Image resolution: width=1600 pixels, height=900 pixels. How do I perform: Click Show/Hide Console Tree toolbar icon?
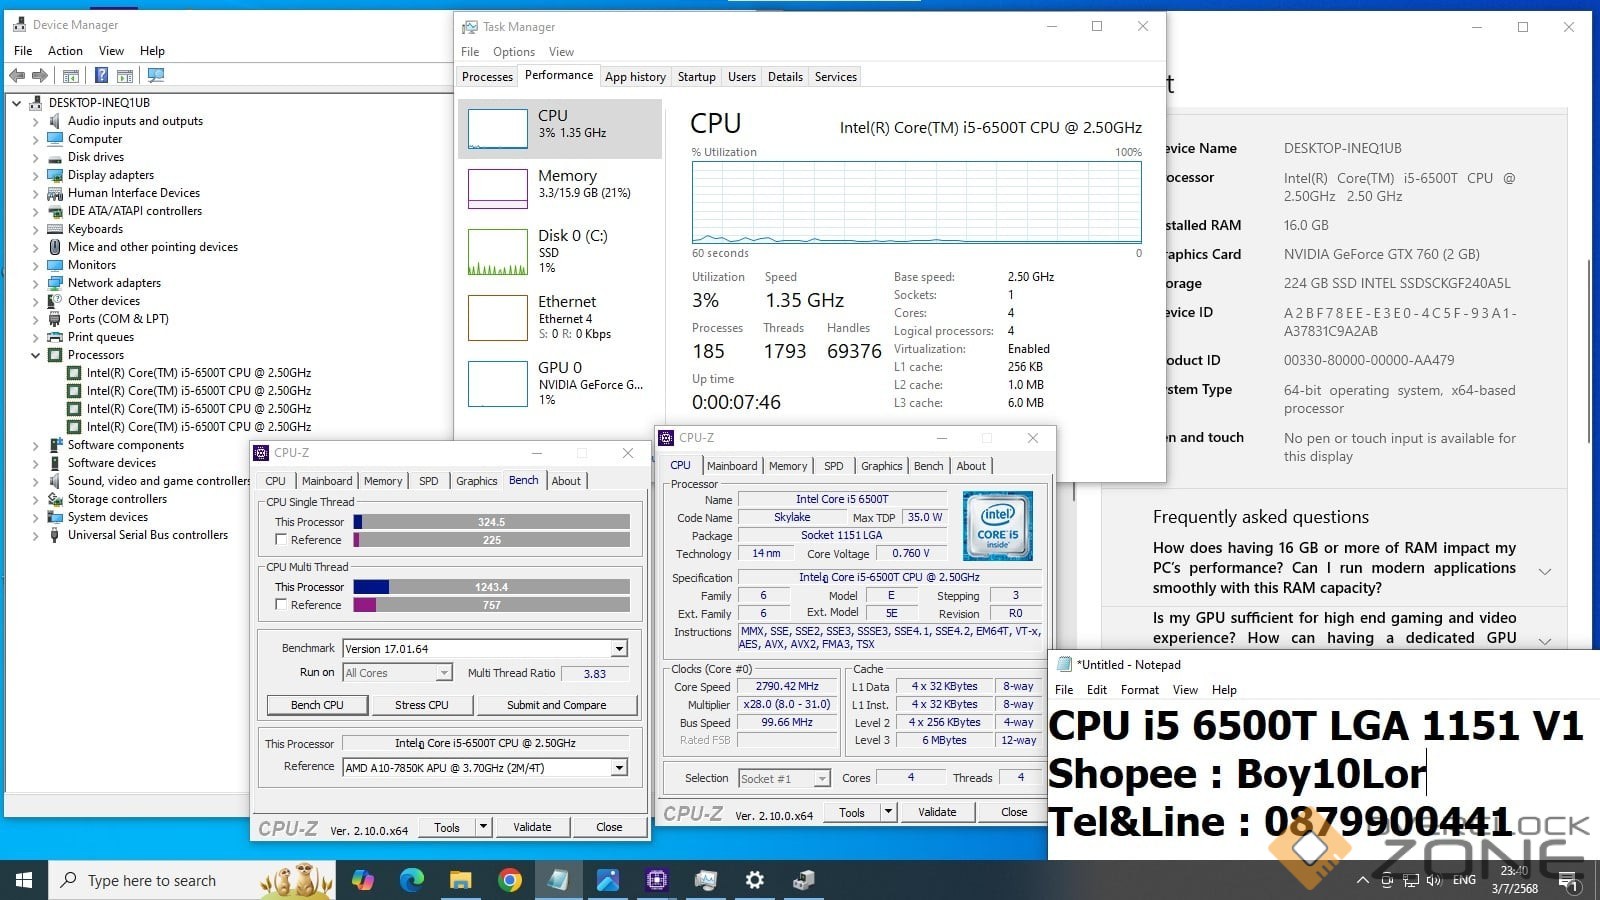(x=71, y=75)
